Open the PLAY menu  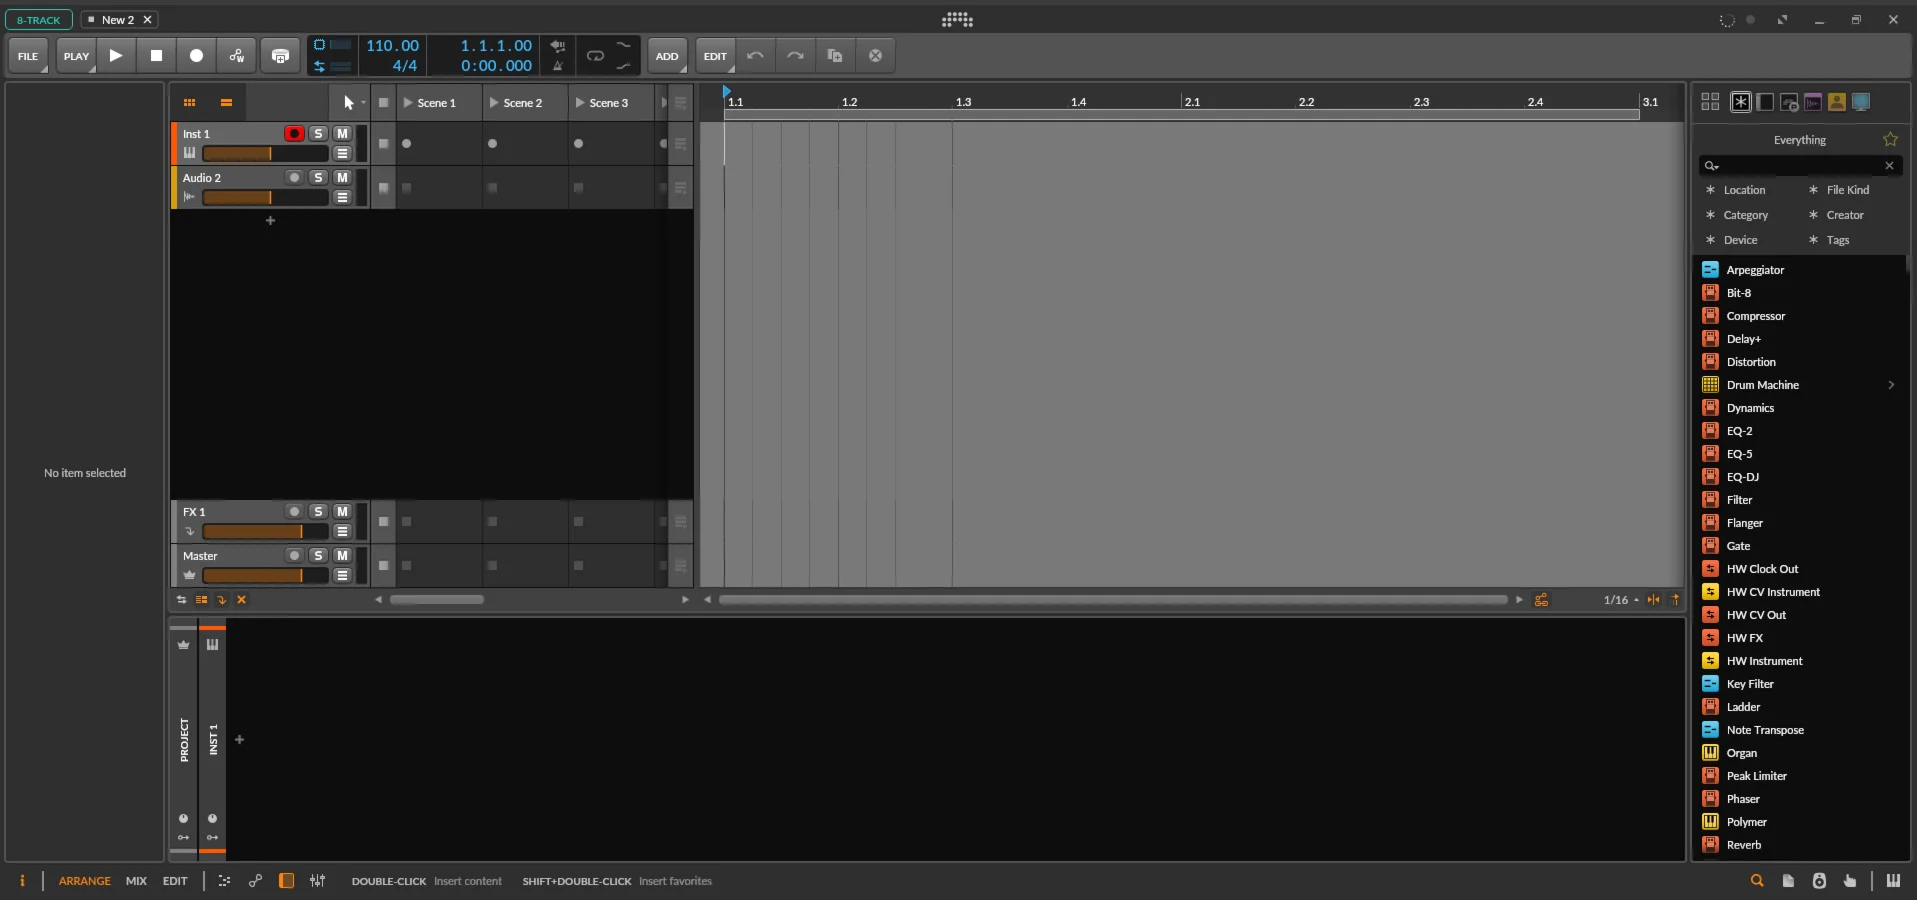[76, 56]
